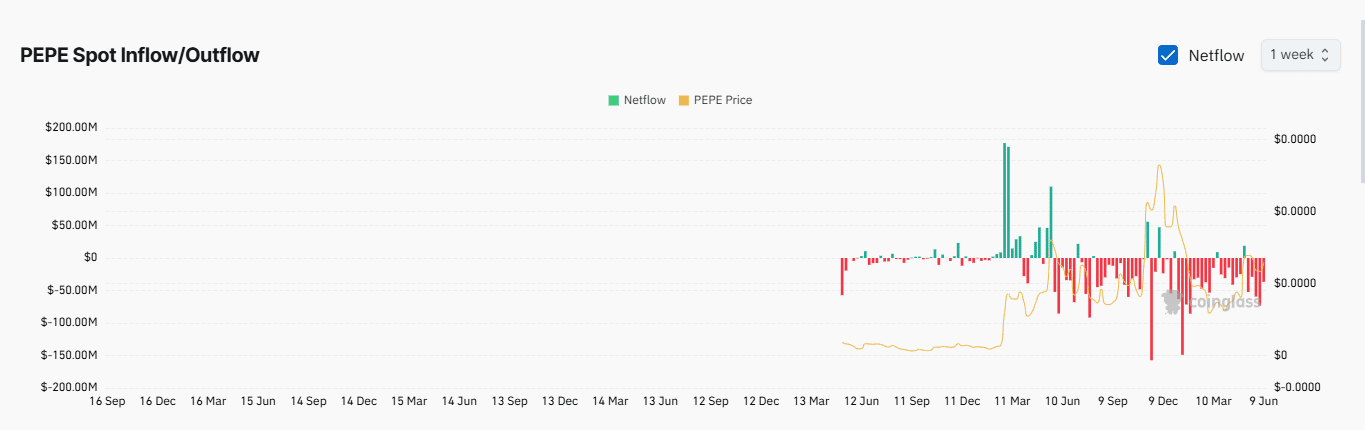
Task: Click the yellow PEPE Price legend swatch
Action: [684, 100]
